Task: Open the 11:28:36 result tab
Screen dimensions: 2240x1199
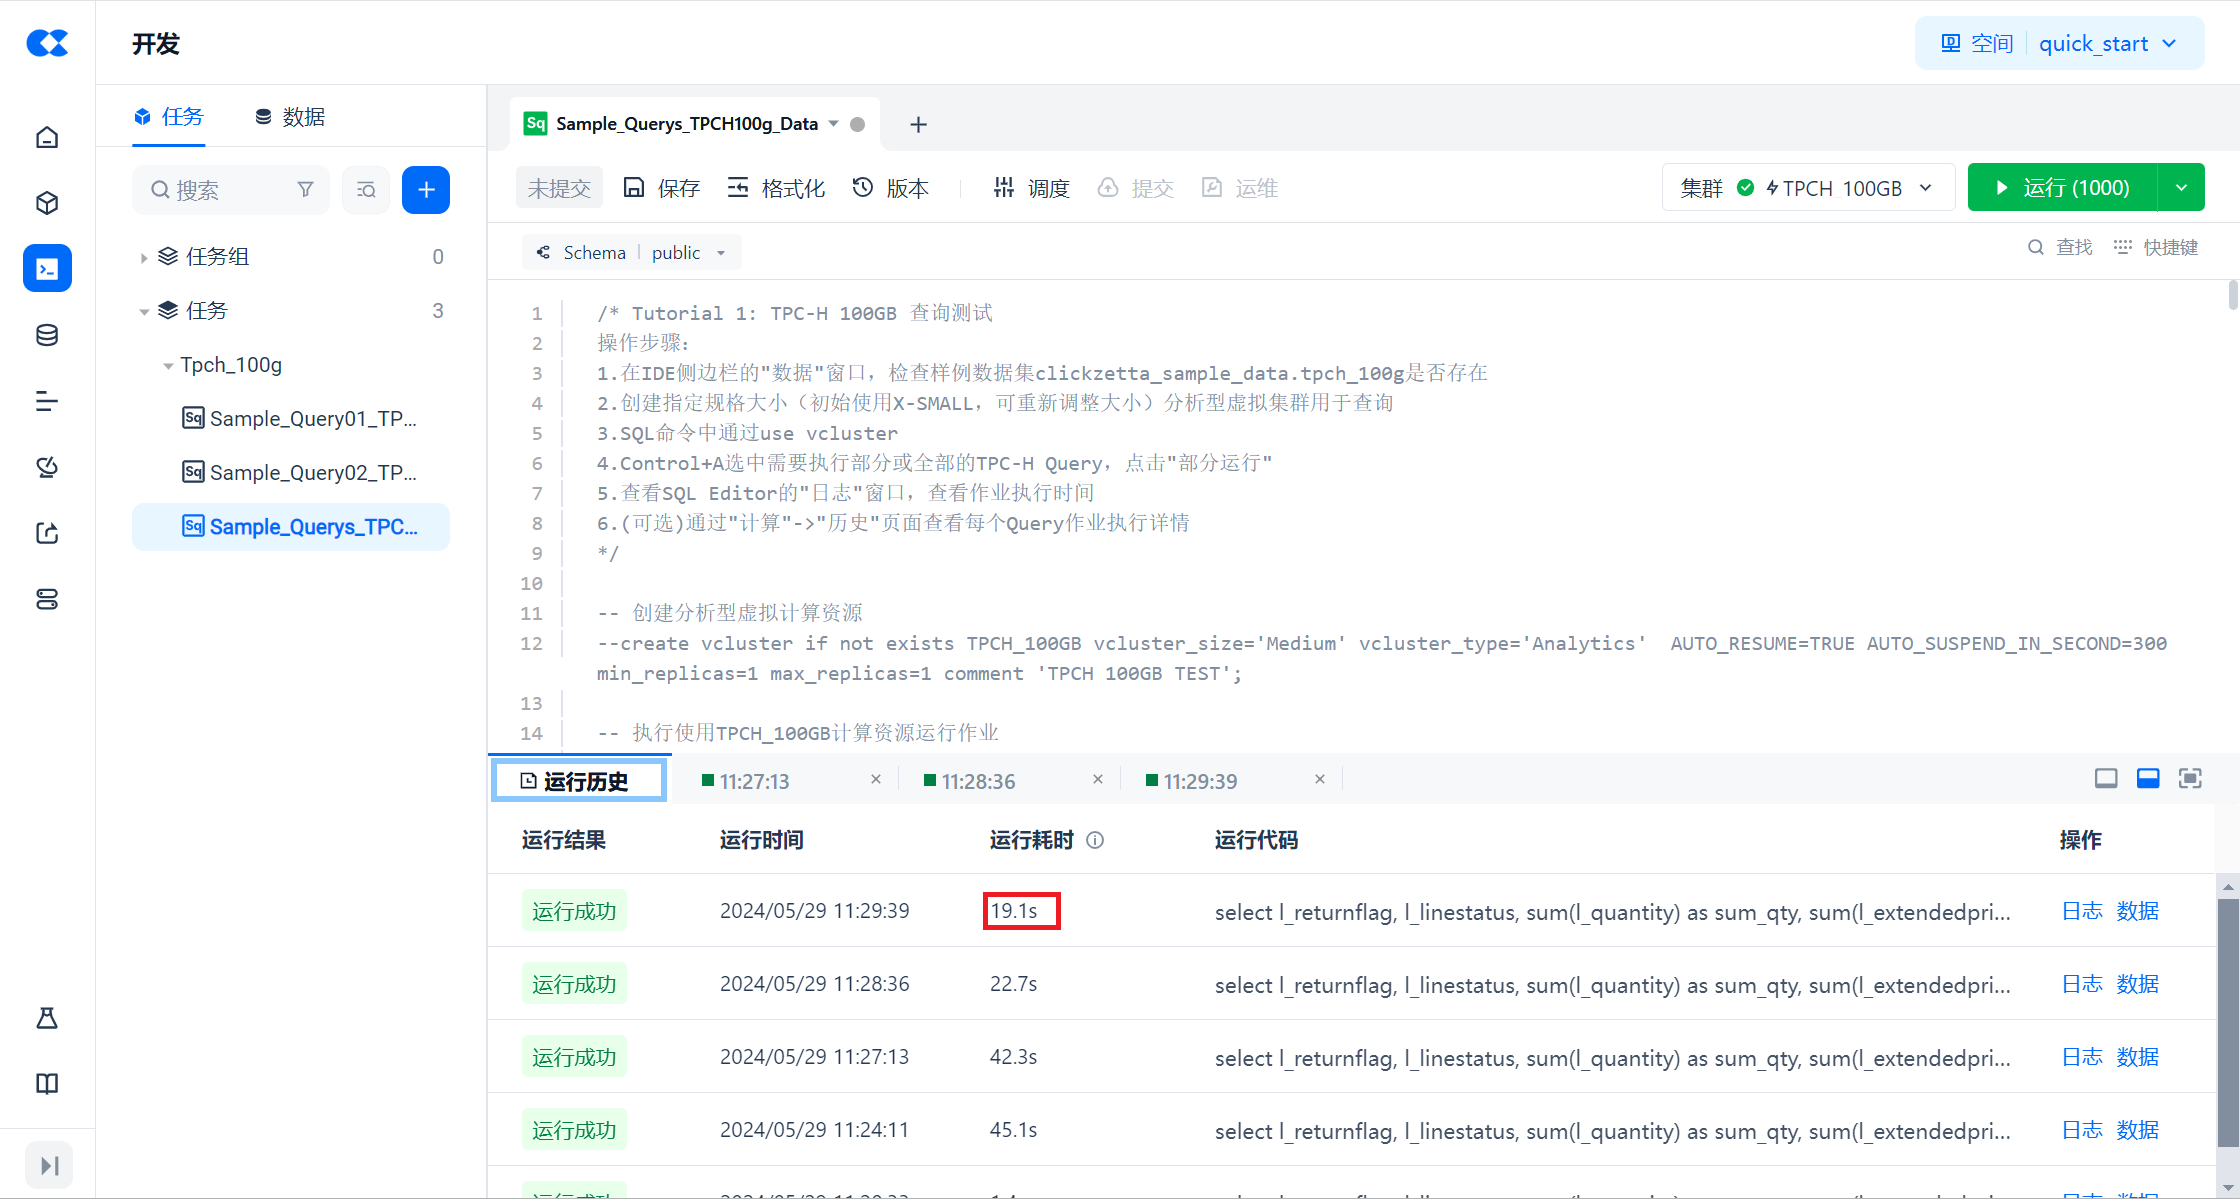Action: (x=977, y=781)
